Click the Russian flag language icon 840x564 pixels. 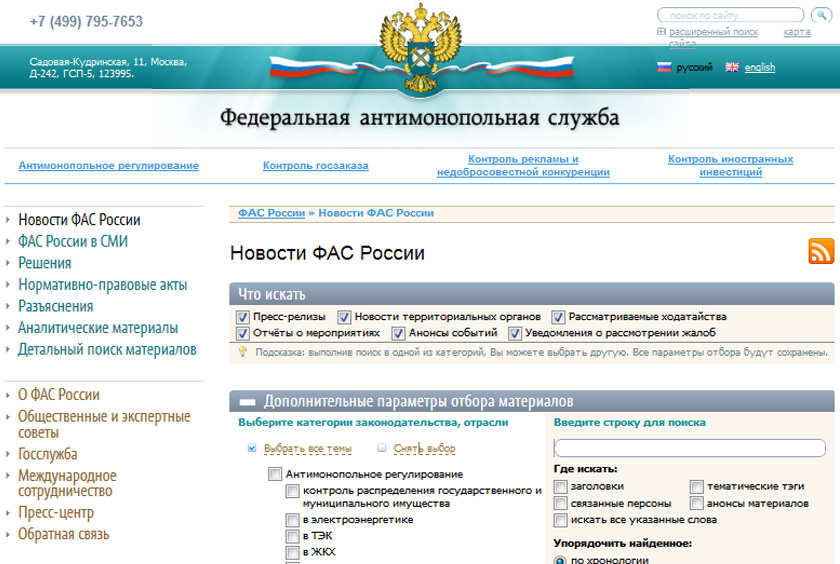[x=664, y=67]
